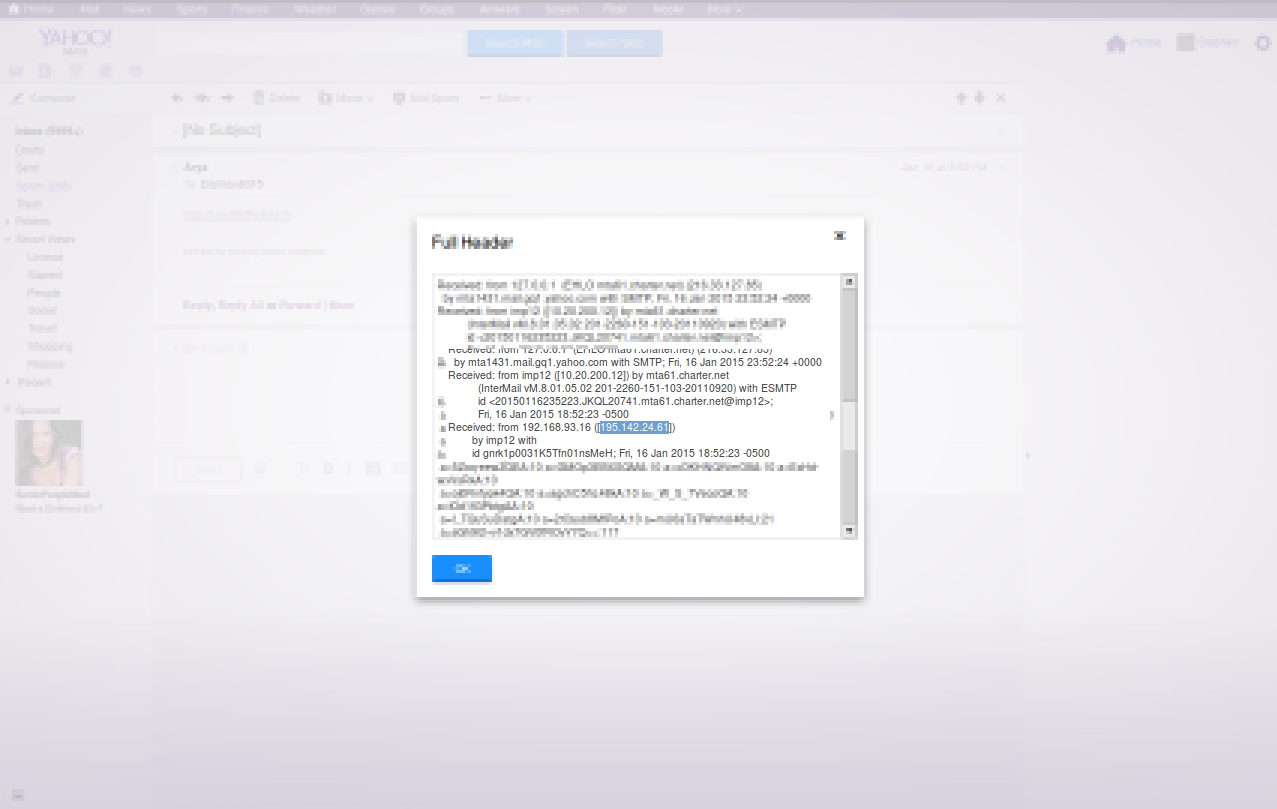This screenshot has width=1277, height=809.
Task: Click the mail search input field
Action: click(308, 44)
